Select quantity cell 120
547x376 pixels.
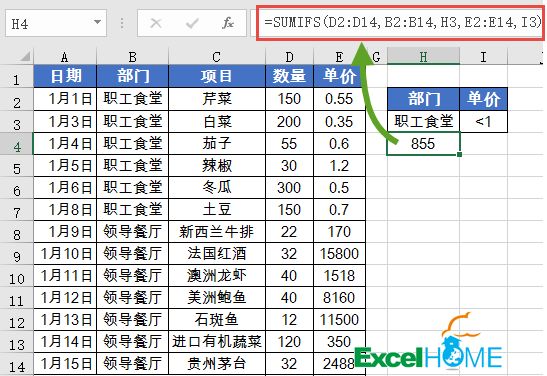click(289, 341)
